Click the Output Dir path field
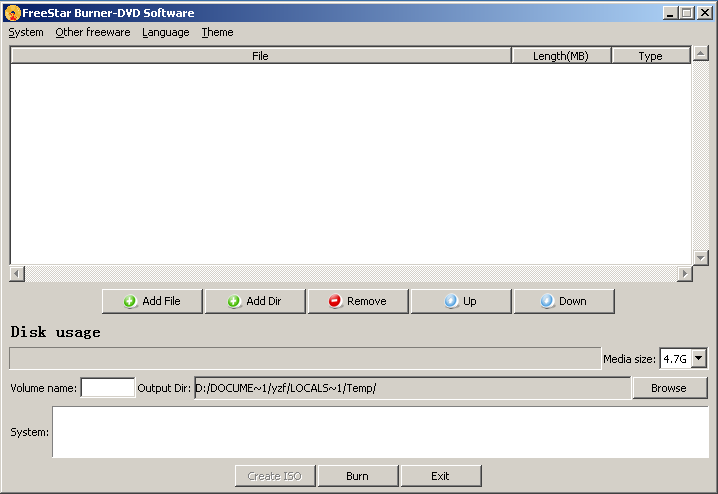 click(x=413, y=388)
